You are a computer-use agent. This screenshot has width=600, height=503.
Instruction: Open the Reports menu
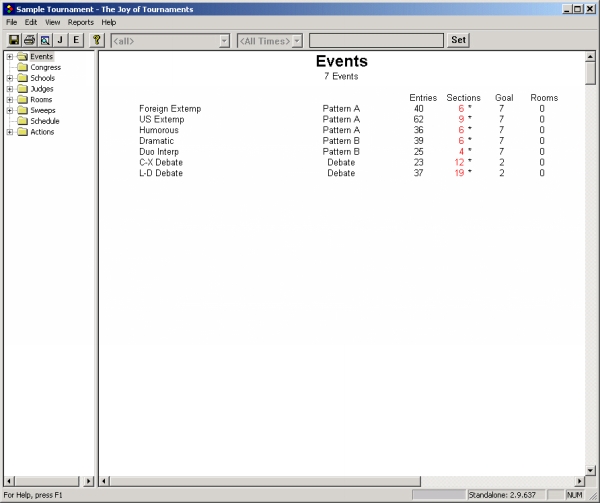click(x=80, y=22)
